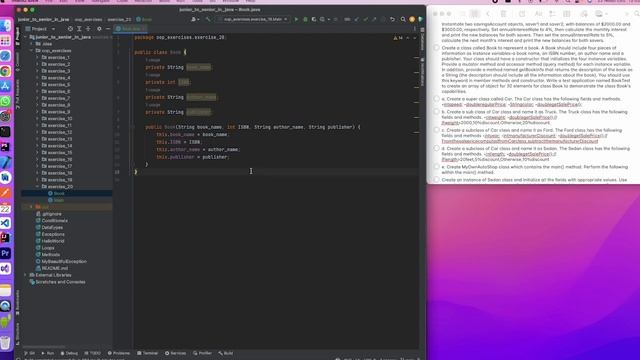Open Visual Studio Code from the Dock
The height and width of the screenshot is (360, 640).
coord(5,223)
